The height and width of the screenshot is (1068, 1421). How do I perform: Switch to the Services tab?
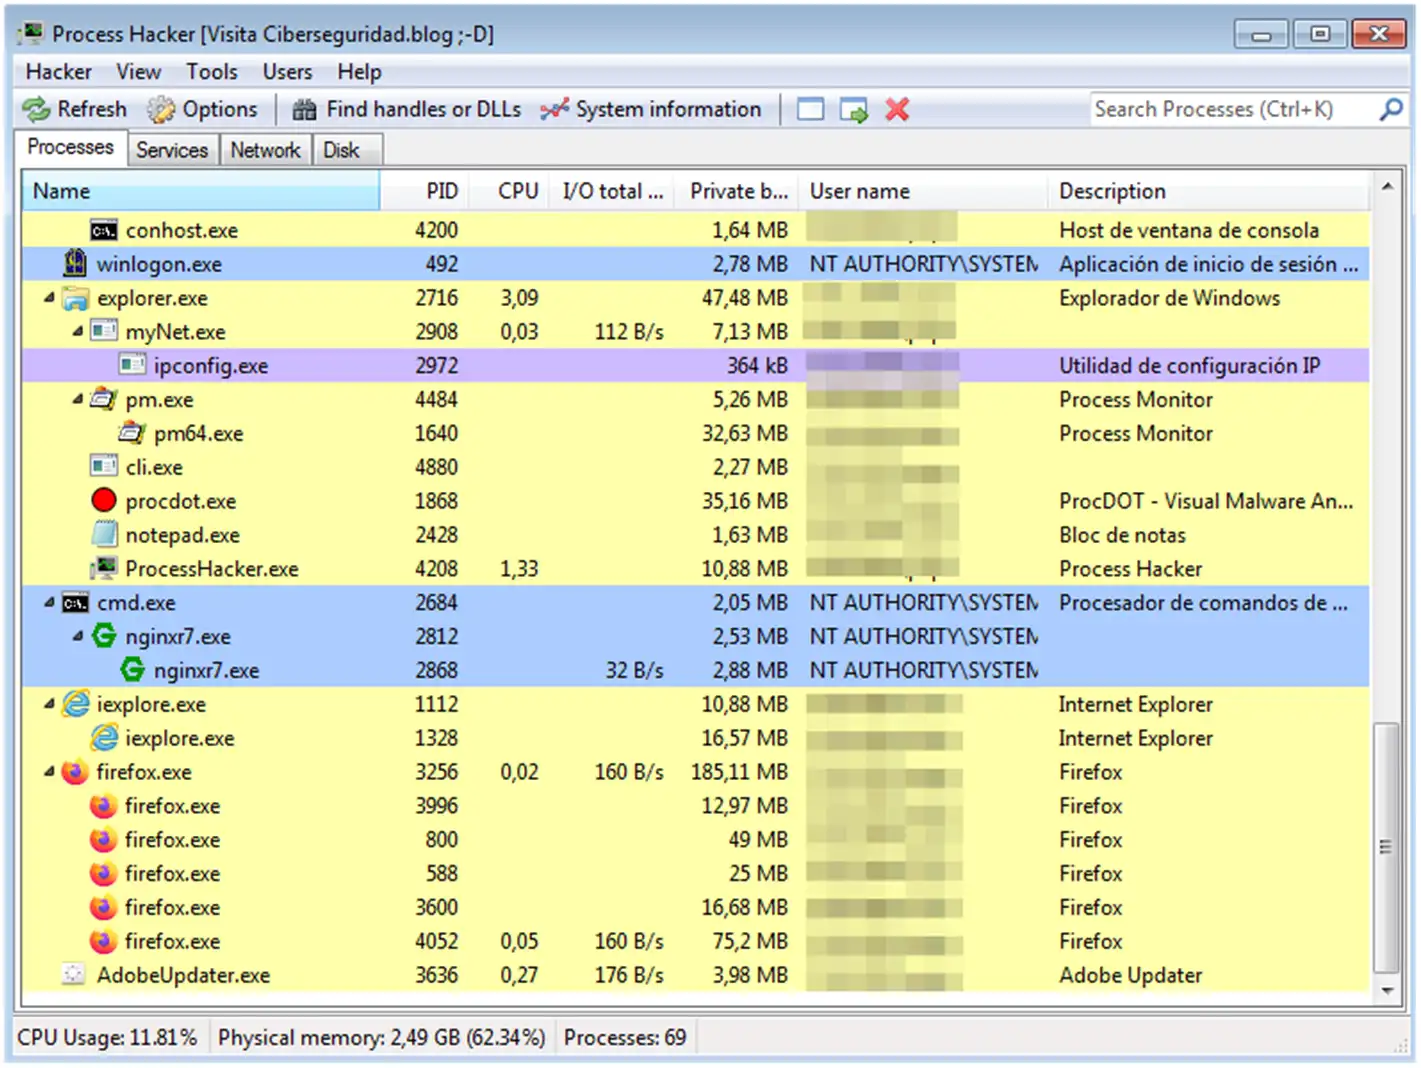click(x=171, y=149)
